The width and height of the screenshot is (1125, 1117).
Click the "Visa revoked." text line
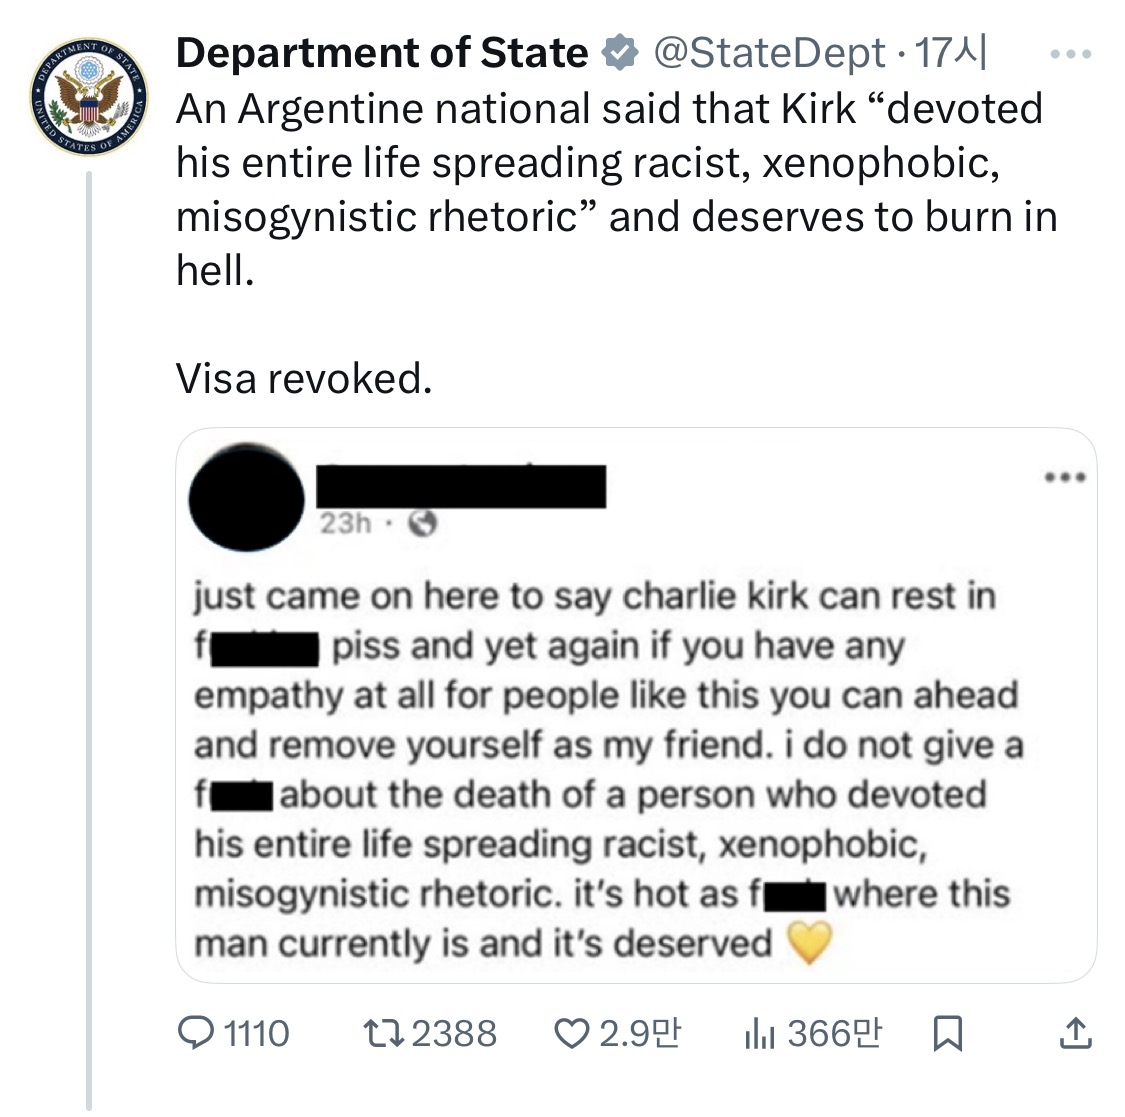(304, 378)
